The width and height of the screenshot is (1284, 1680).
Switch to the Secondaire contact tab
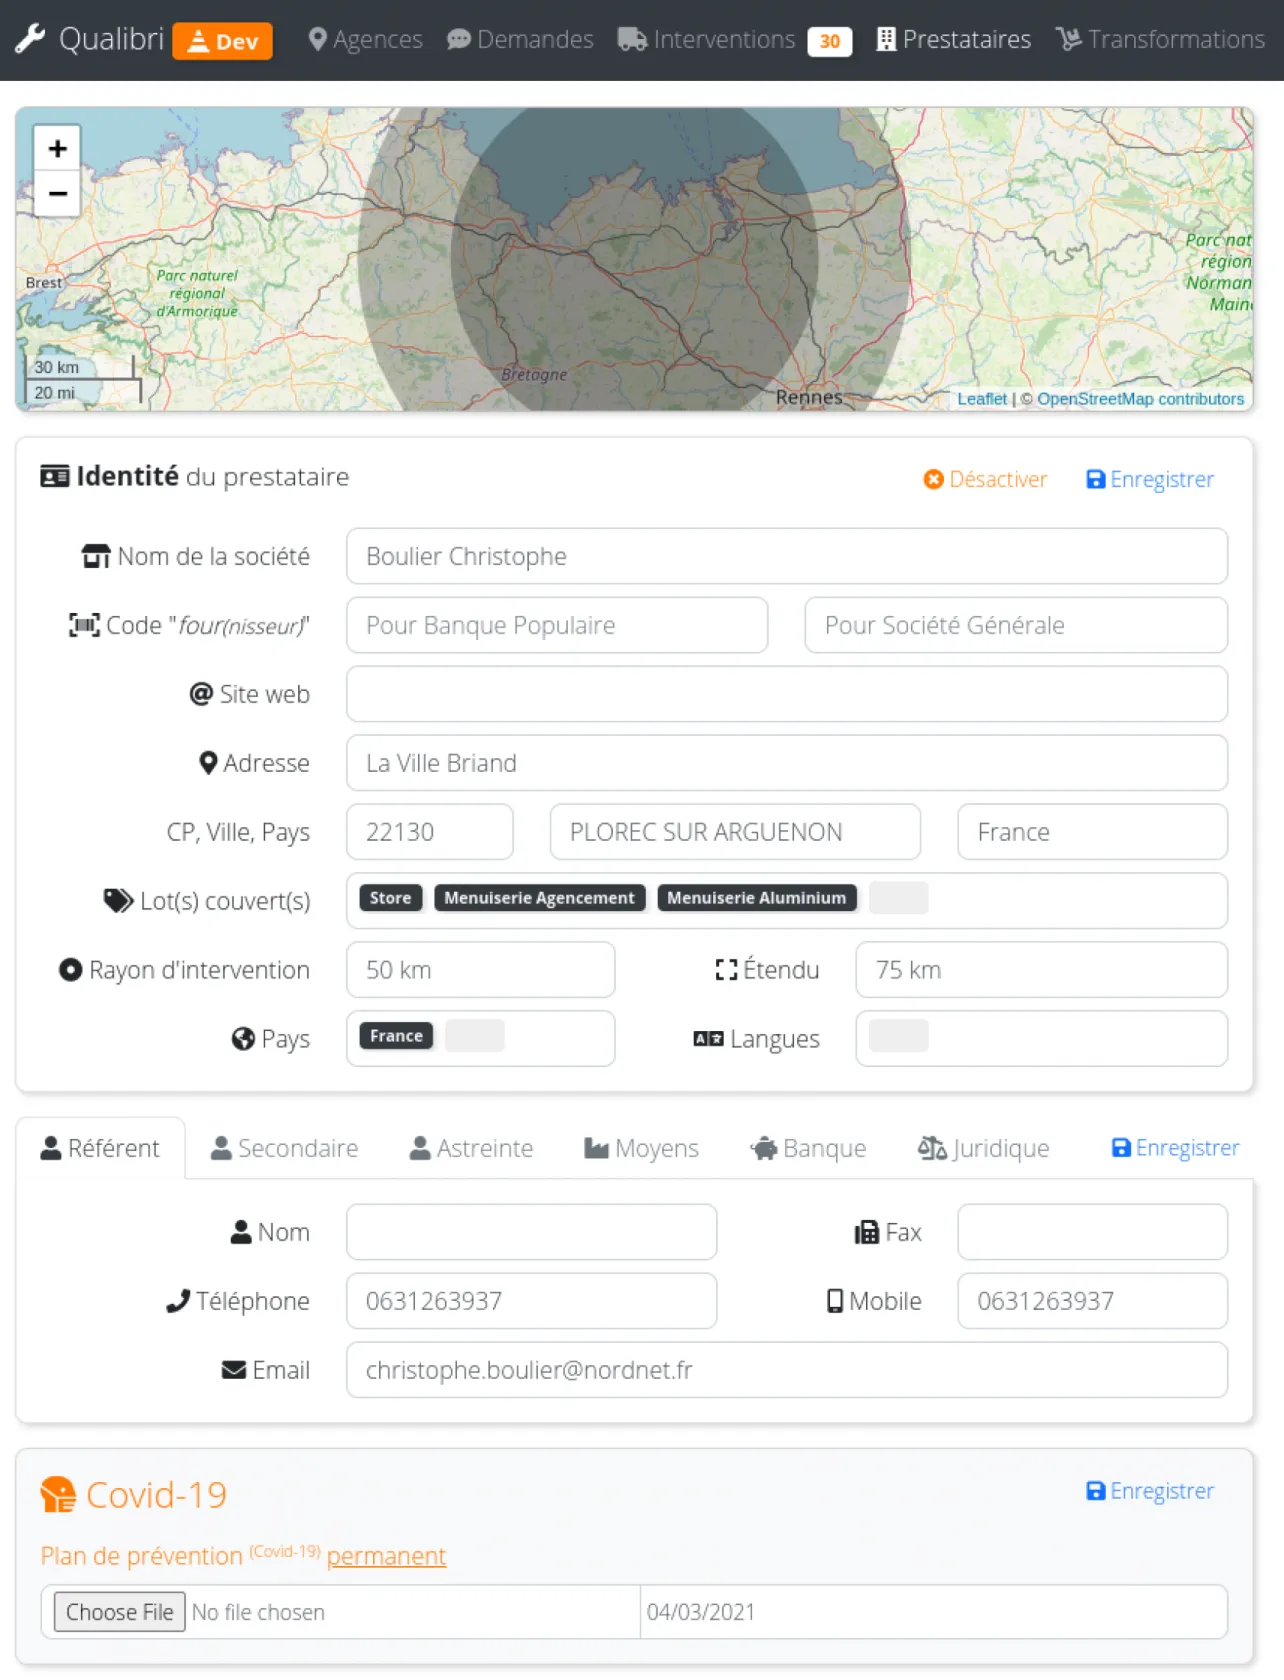point(285,1148)
